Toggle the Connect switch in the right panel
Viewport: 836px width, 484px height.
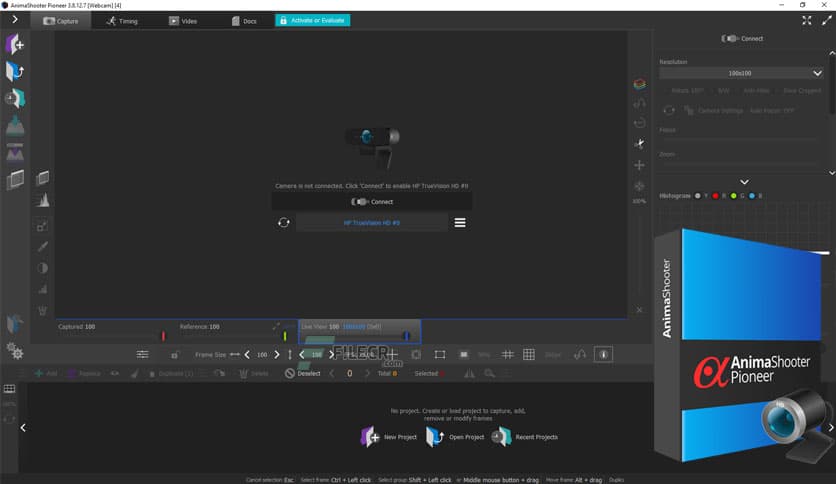pyautogui.click(x=742, y=38)
